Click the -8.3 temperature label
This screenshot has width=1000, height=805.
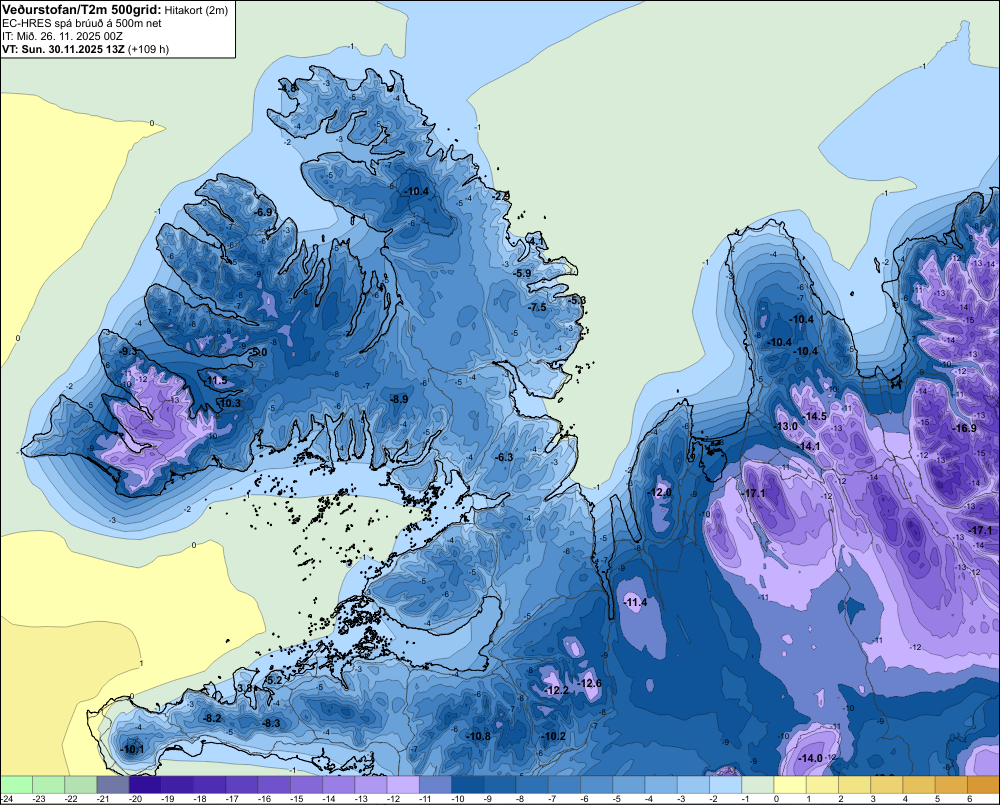[x=272, y=723]
